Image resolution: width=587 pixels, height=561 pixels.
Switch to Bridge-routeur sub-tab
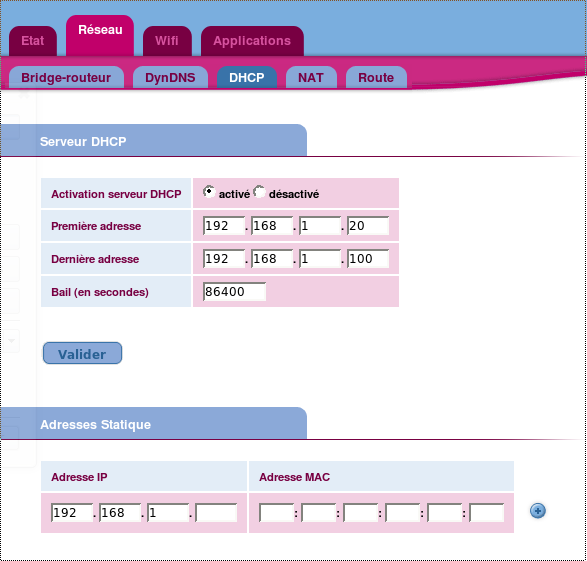(66, 77)
